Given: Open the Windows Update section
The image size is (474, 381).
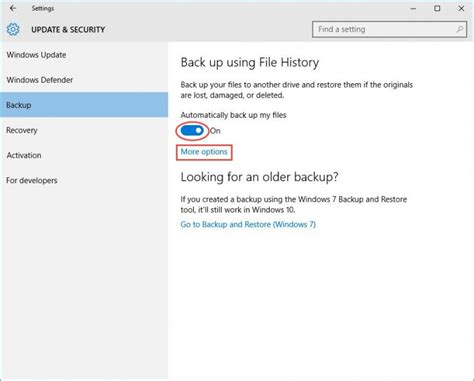Looking at the screenshot, I should click(84, 55).
